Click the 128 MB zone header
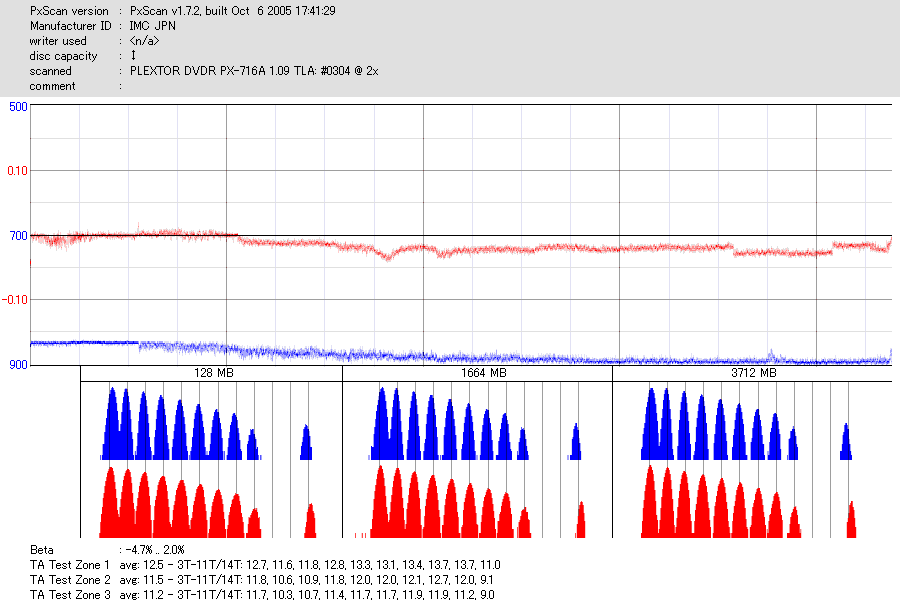 (x=214, y=373)
